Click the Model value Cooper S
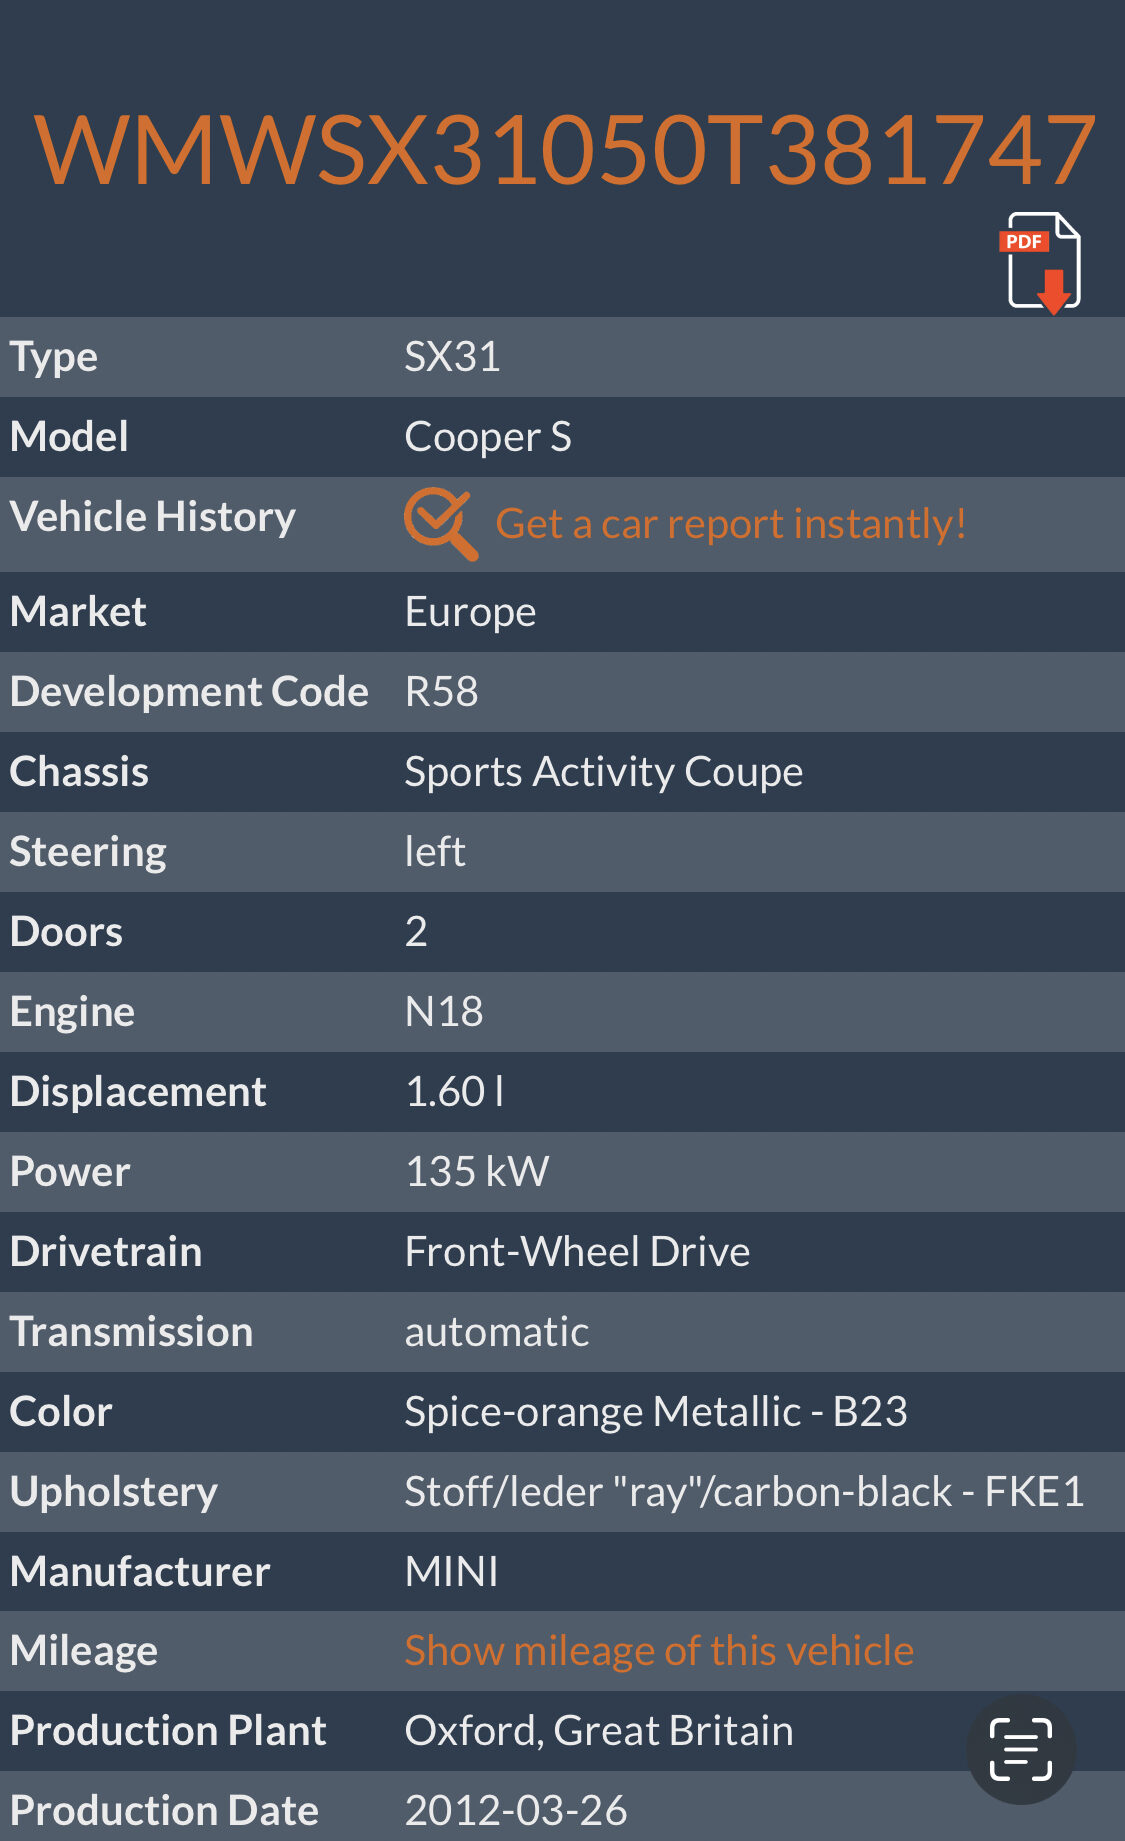This screenshot has width=1125, height=1841. point(488,437)
